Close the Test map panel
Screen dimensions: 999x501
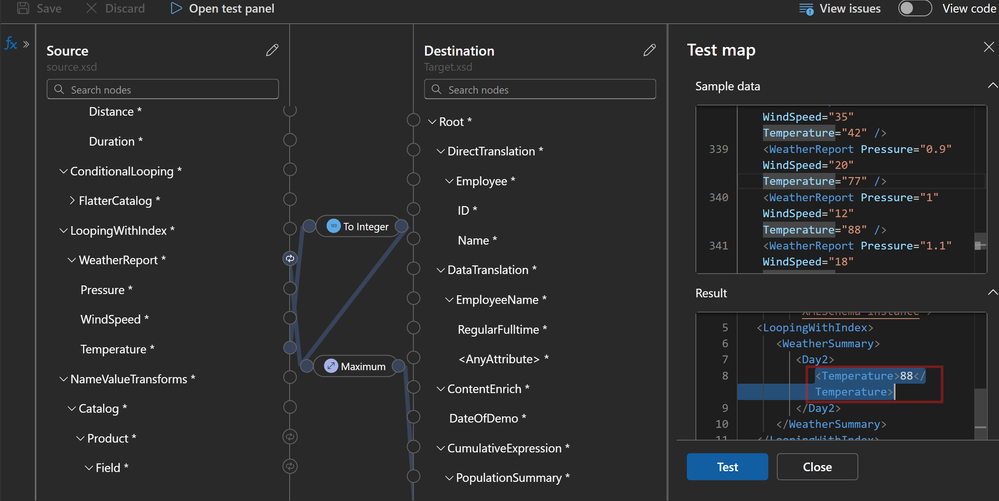pyautogui.click(x=988, y=47)
